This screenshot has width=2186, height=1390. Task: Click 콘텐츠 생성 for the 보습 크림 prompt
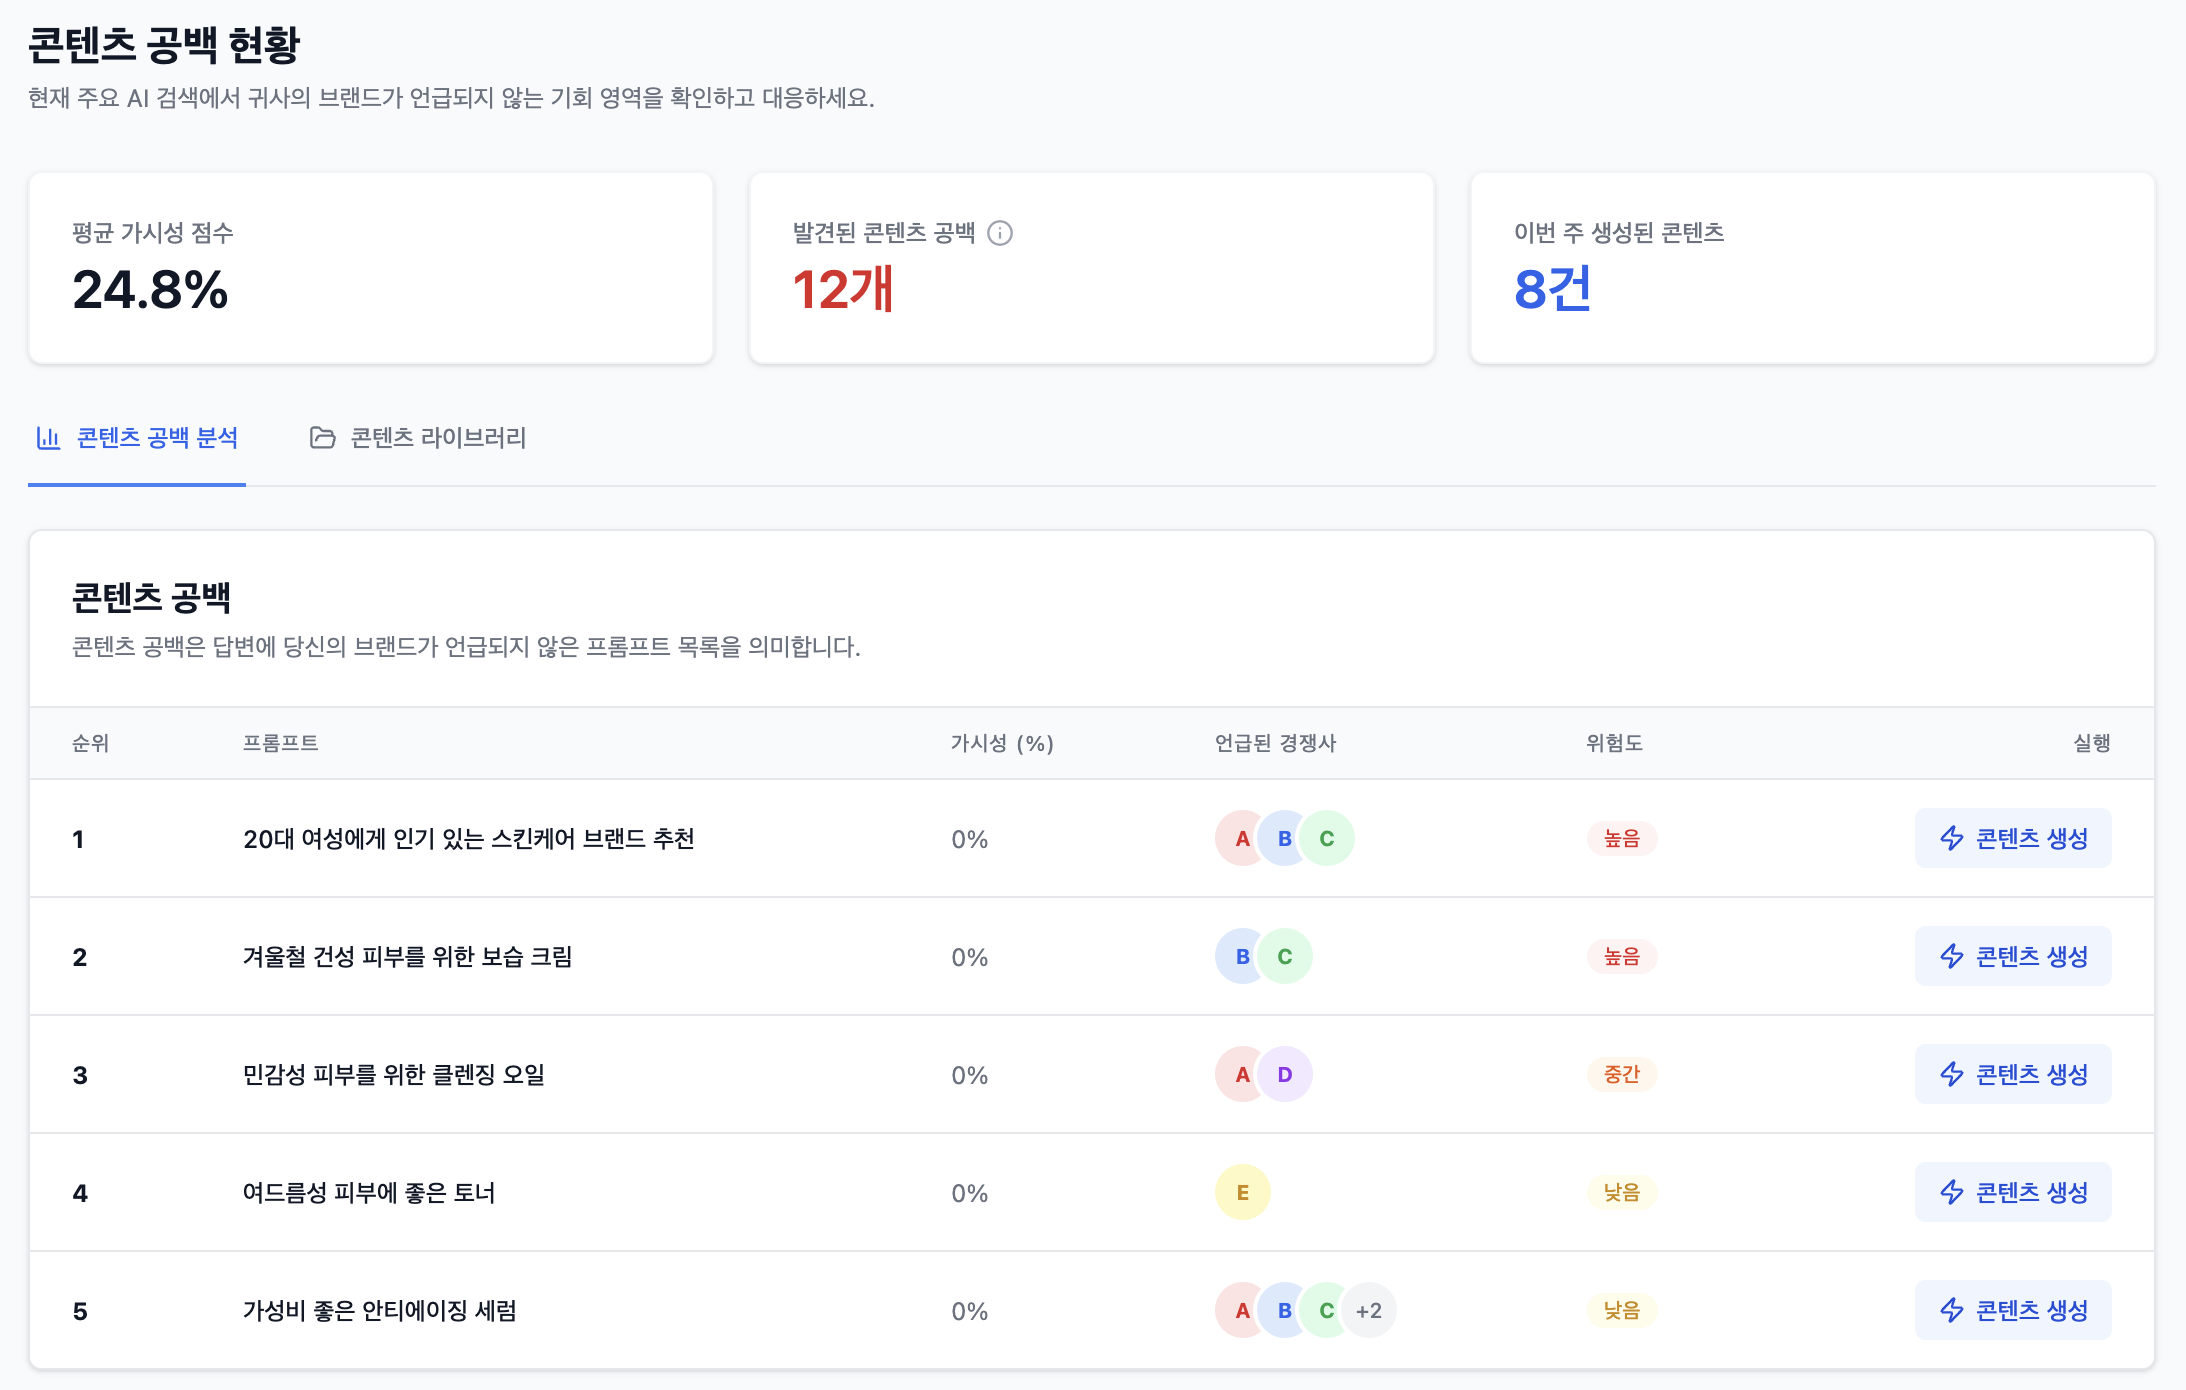click(2012, 956)
